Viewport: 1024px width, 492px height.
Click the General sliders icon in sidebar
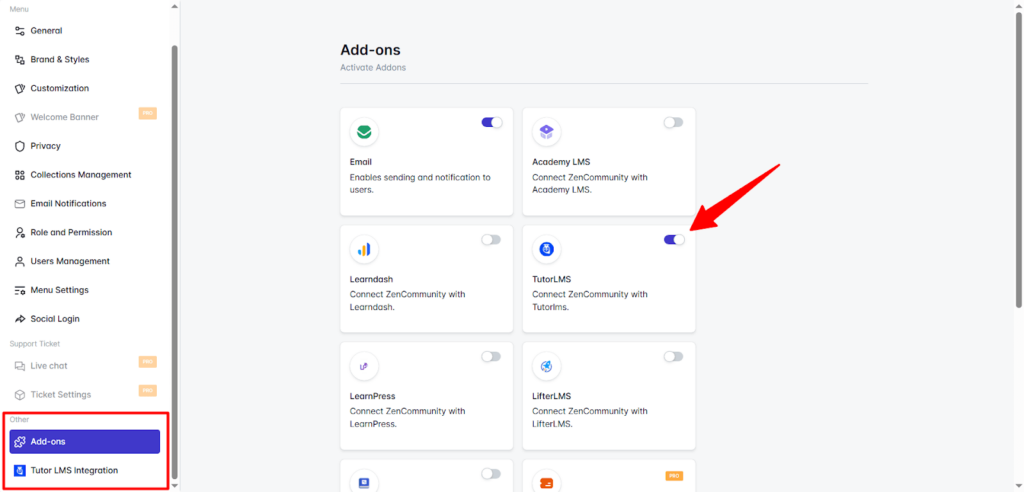tap(20, 31)
